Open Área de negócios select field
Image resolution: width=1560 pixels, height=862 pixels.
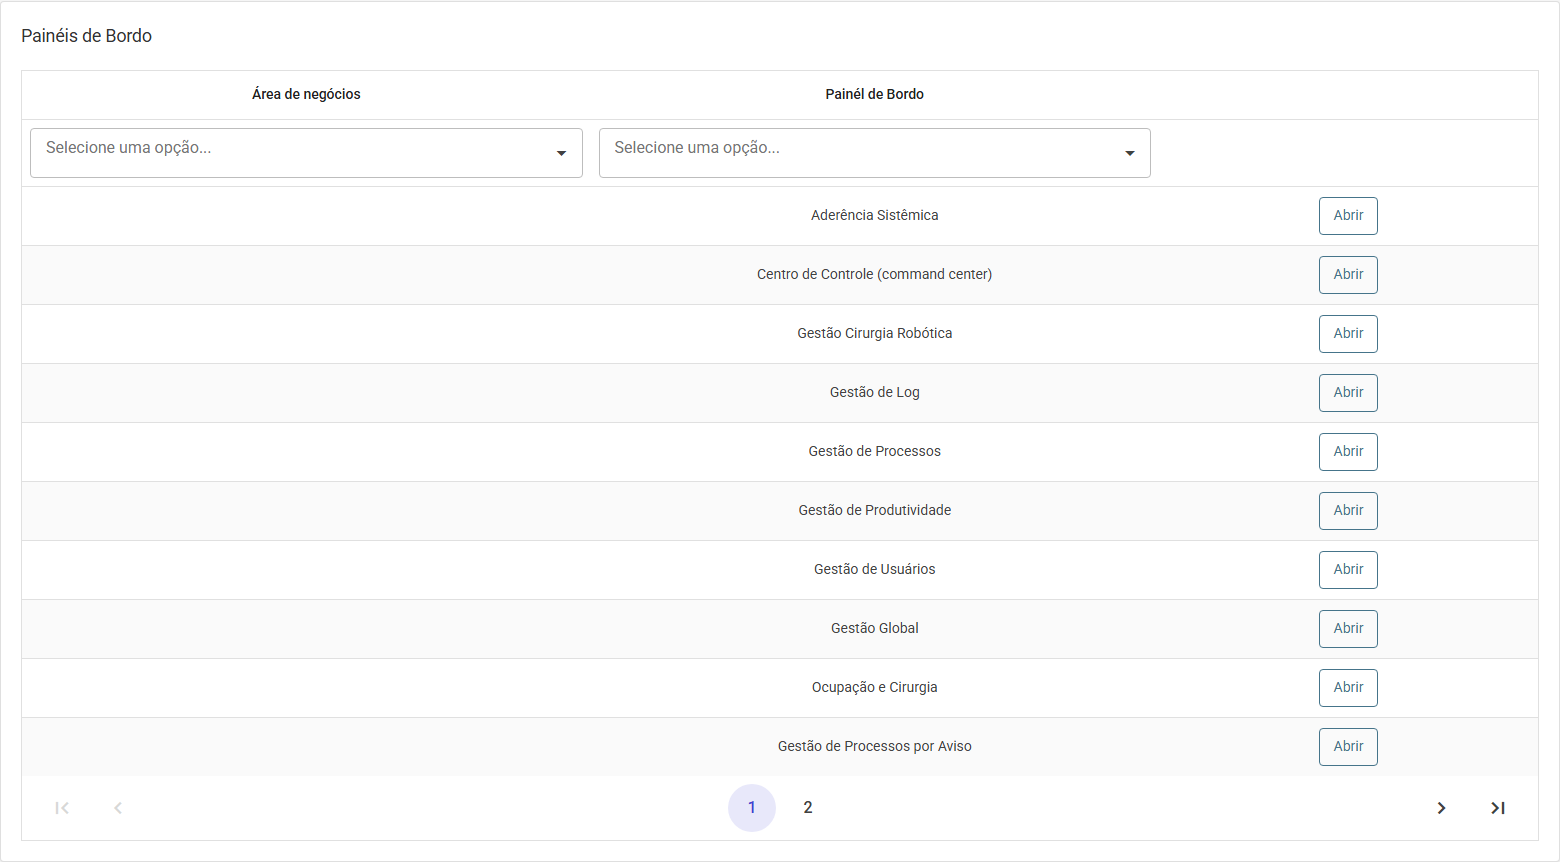306,153
